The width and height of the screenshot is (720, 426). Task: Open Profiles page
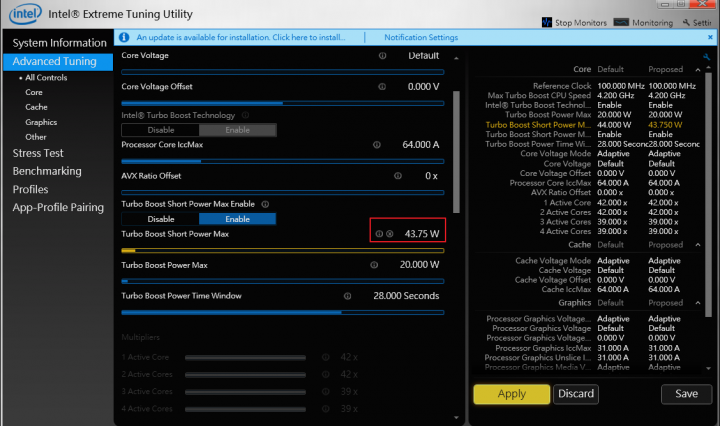coord(30,190)
